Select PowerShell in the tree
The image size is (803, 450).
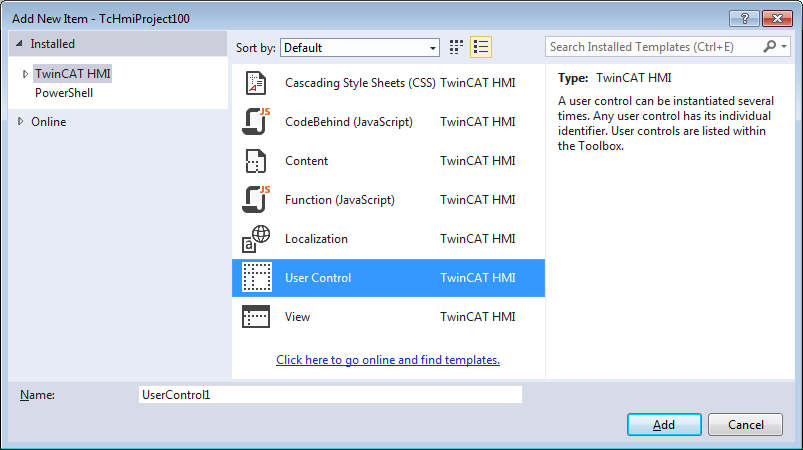pyautogui.click(x=64, y=93)
